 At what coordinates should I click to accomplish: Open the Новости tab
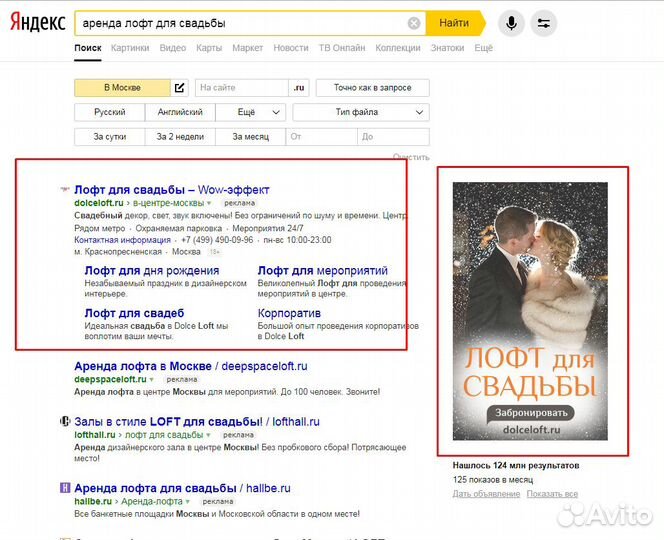coord(290,48)
